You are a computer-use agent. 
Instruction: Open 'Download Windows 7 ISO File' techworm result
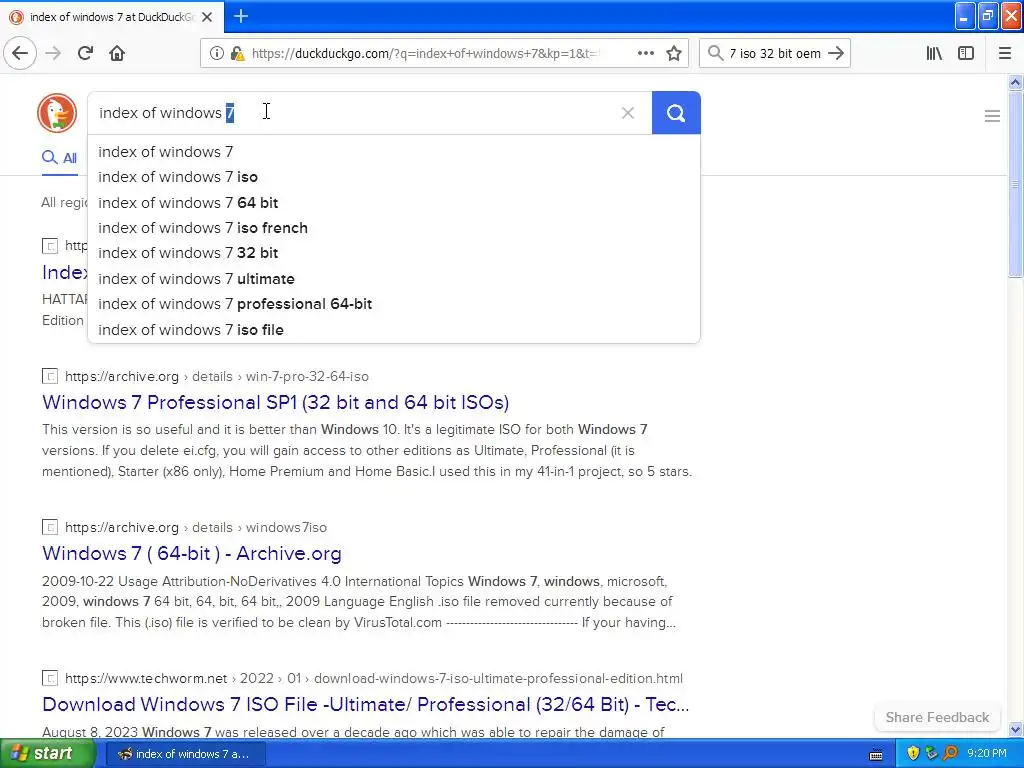click(366, 705)
